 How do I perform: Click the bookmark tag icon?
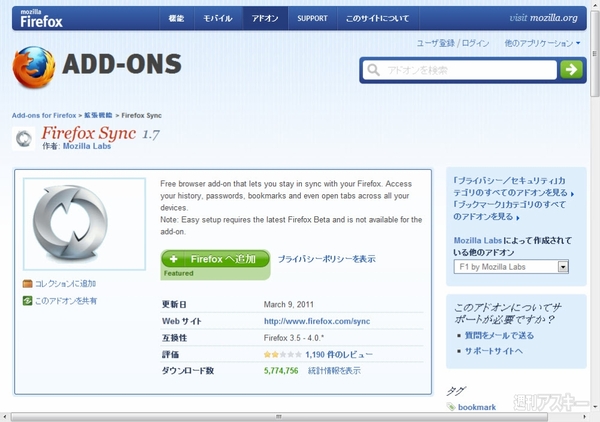(451, 407)
